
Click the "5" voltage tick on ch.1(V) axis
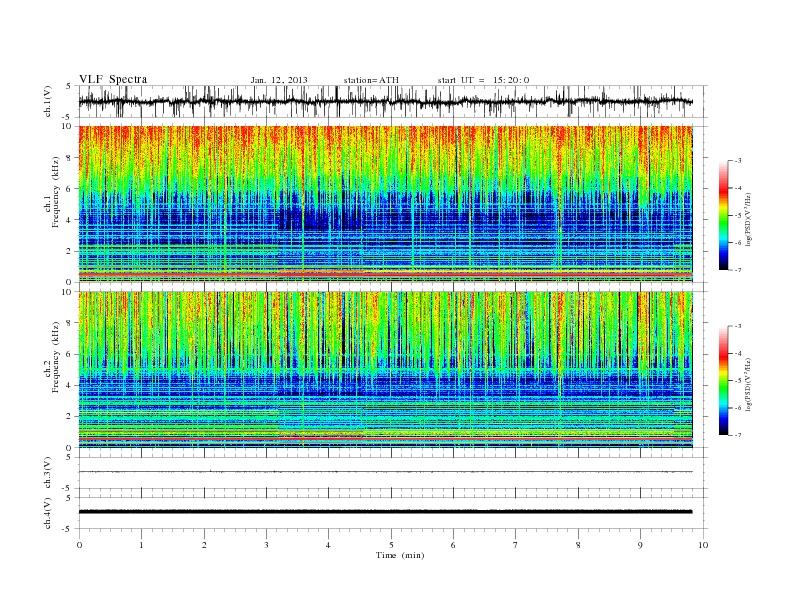coord(70,86)
